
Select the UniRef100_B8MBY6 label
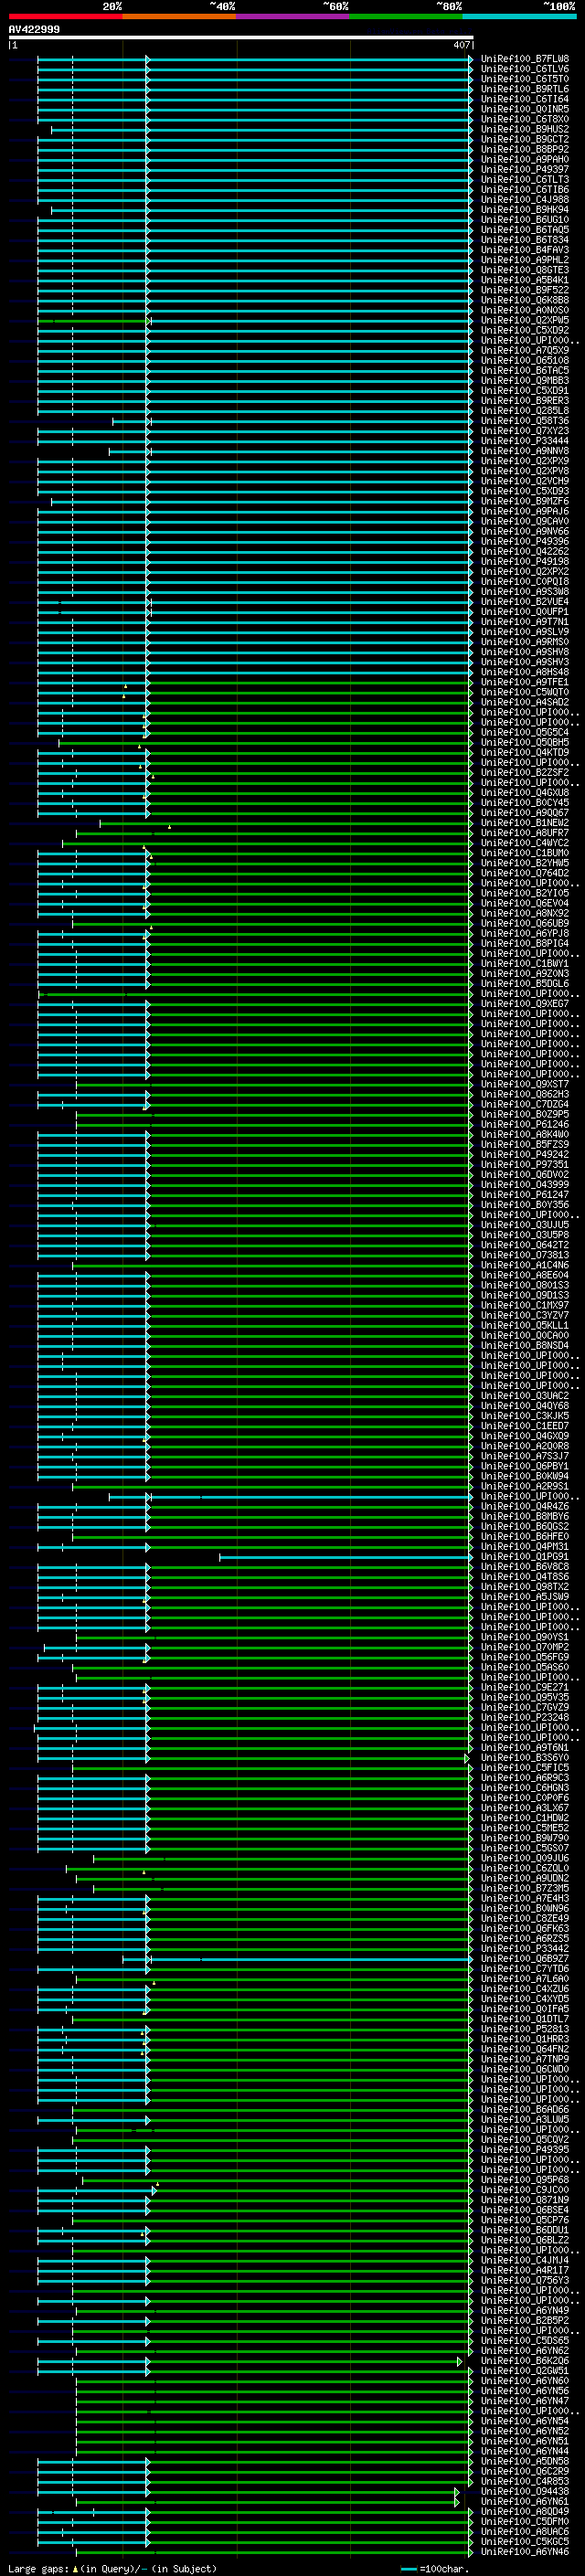click(x=525, y=1516)
